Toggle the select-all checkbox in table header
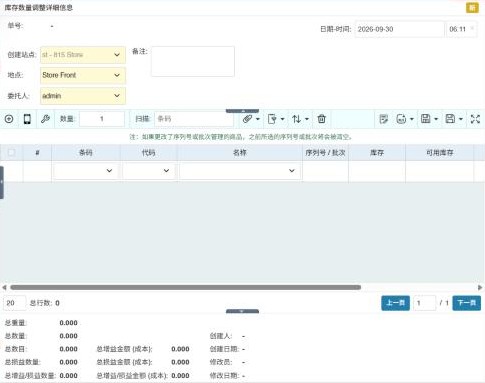The height and width of the screenshot is (383, 485). [x=11, y=153]
